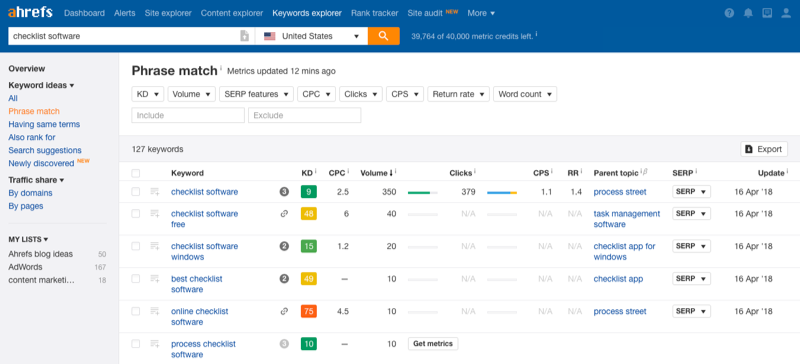Check the process checklist software row checkbox
This screenshot has height=364, width=800.
tap(136, 344)
